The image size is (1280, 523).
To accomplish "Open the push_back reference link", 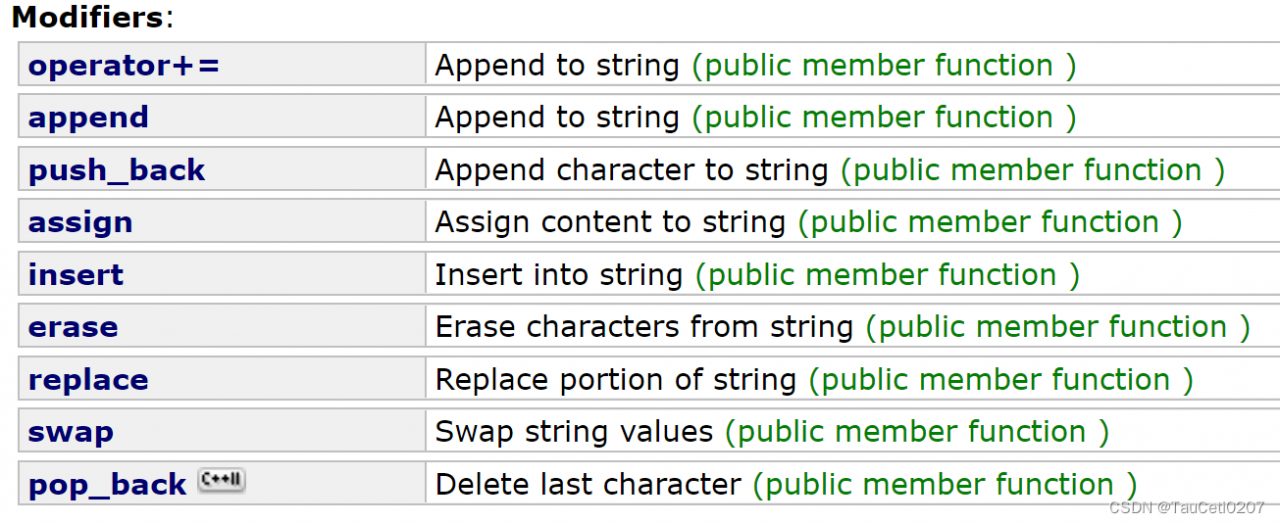I will click(116, 170).
